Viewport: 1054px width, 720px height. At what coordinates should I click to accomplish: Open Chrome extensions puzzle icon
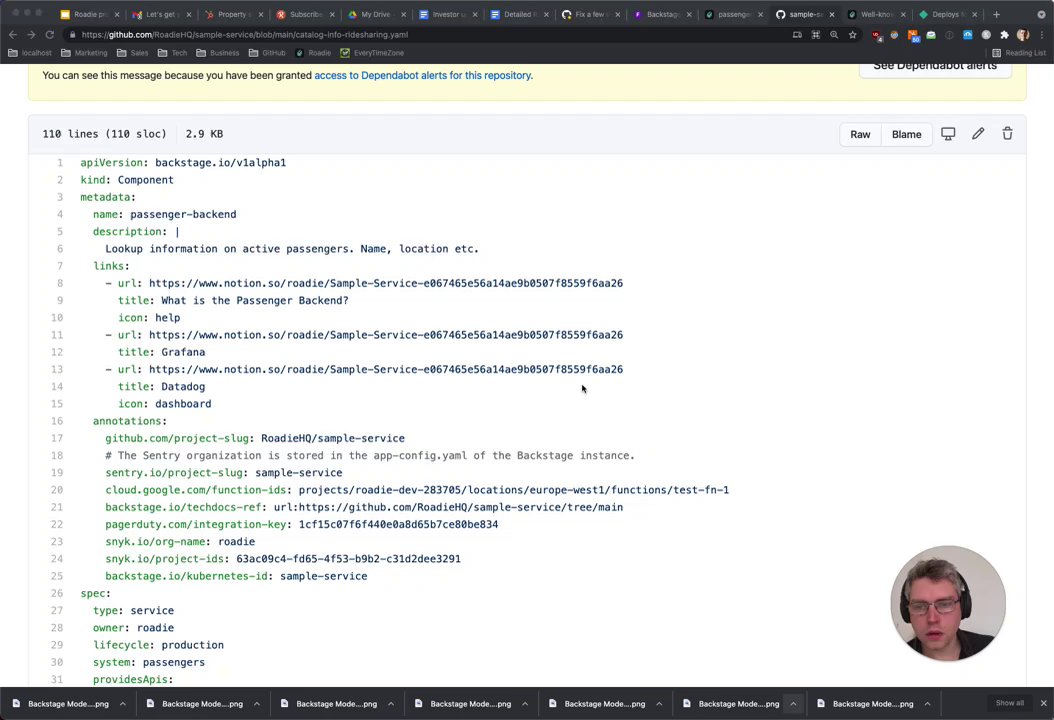[1004, 35]
